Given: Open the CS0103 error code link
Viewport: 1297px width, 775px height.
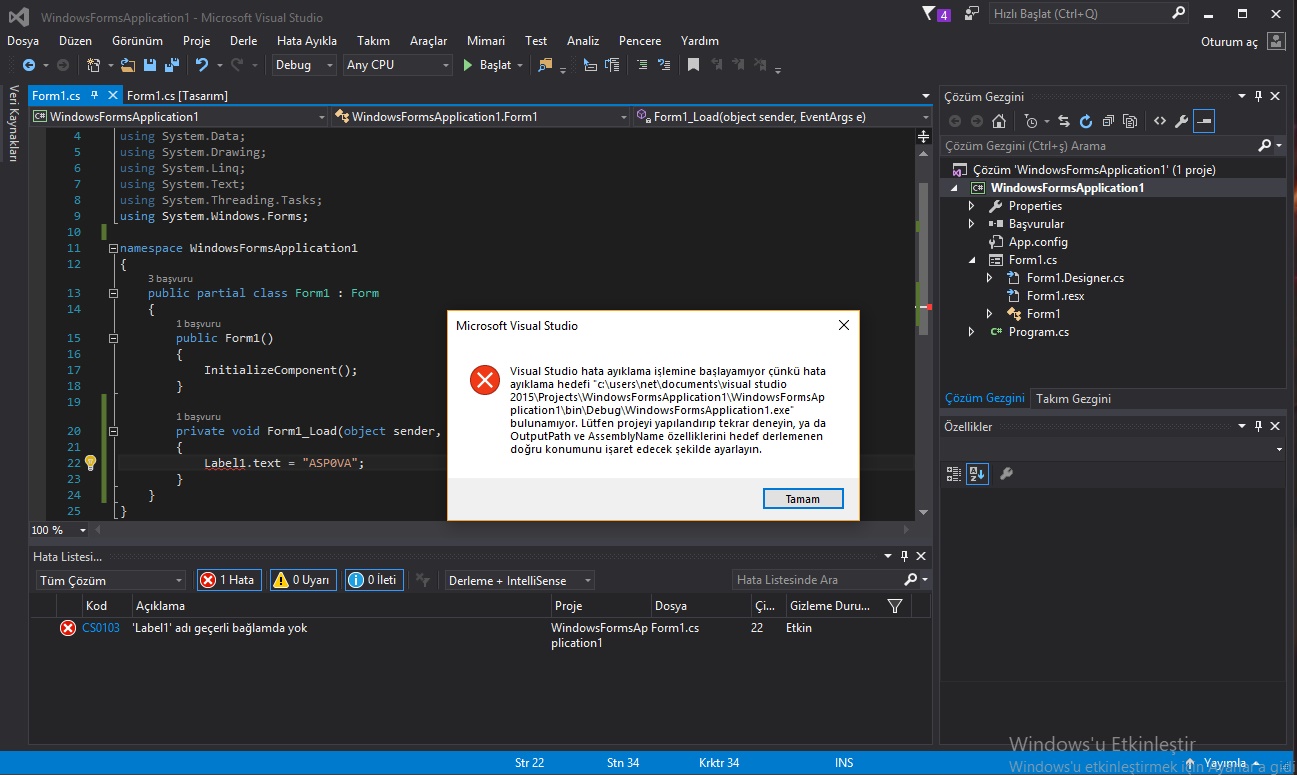Looking at the screenshot, I should [101, 628].
